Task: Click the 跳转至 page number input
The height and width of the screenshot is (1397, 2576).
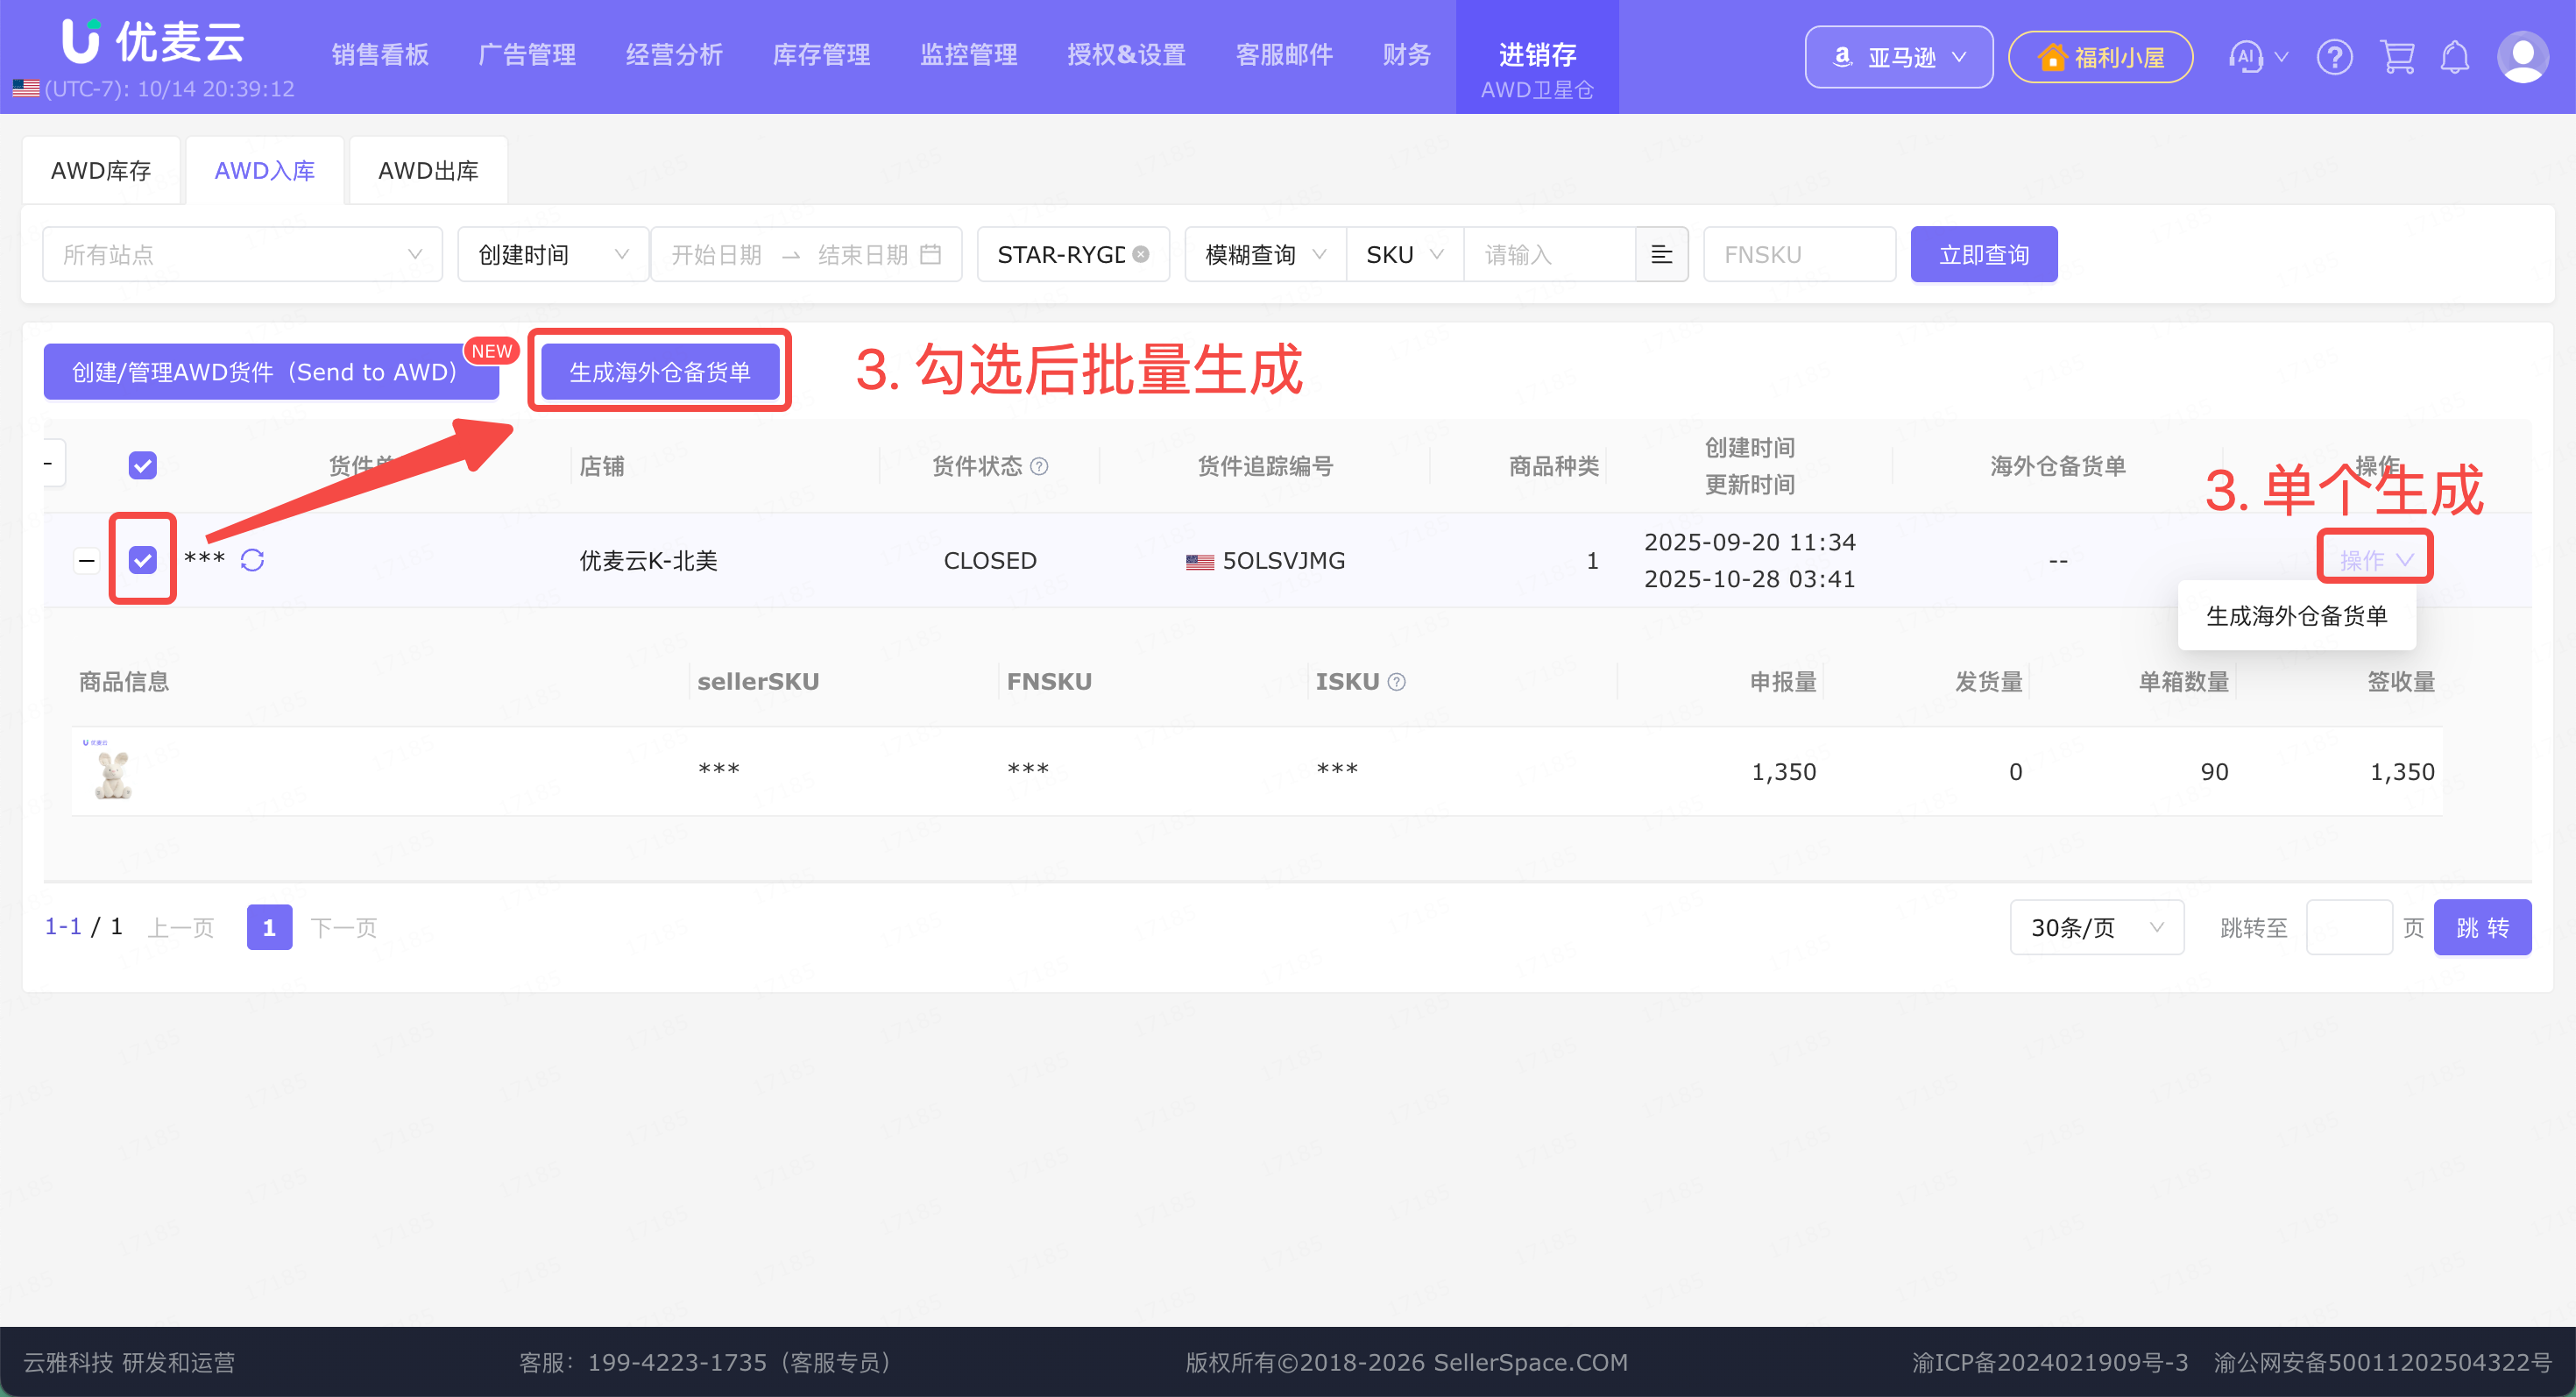Action: pos(2349,928)
